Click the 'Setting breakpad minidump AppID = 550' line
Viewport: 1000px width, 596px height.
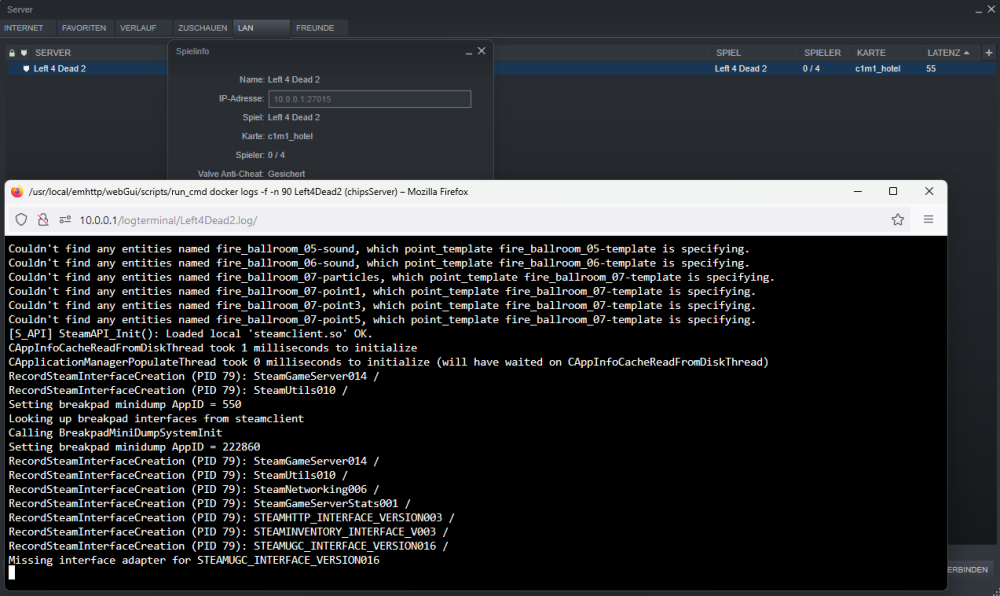(x=125, y=405)
